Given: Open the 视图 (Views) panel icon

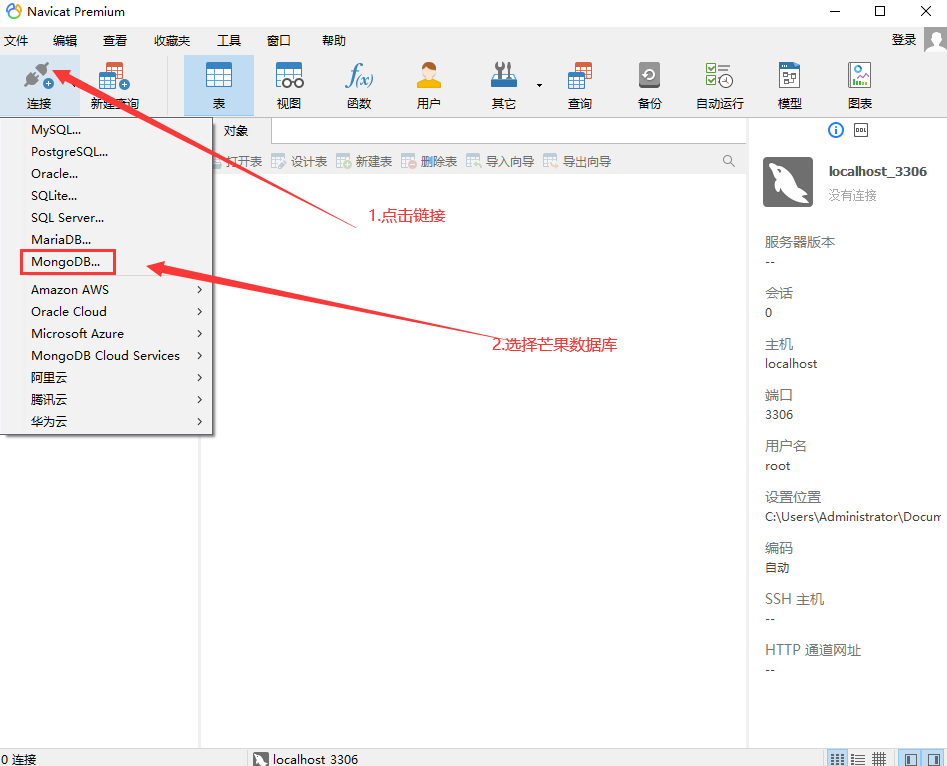Looking at the screenshot, I should coord(288,82).
